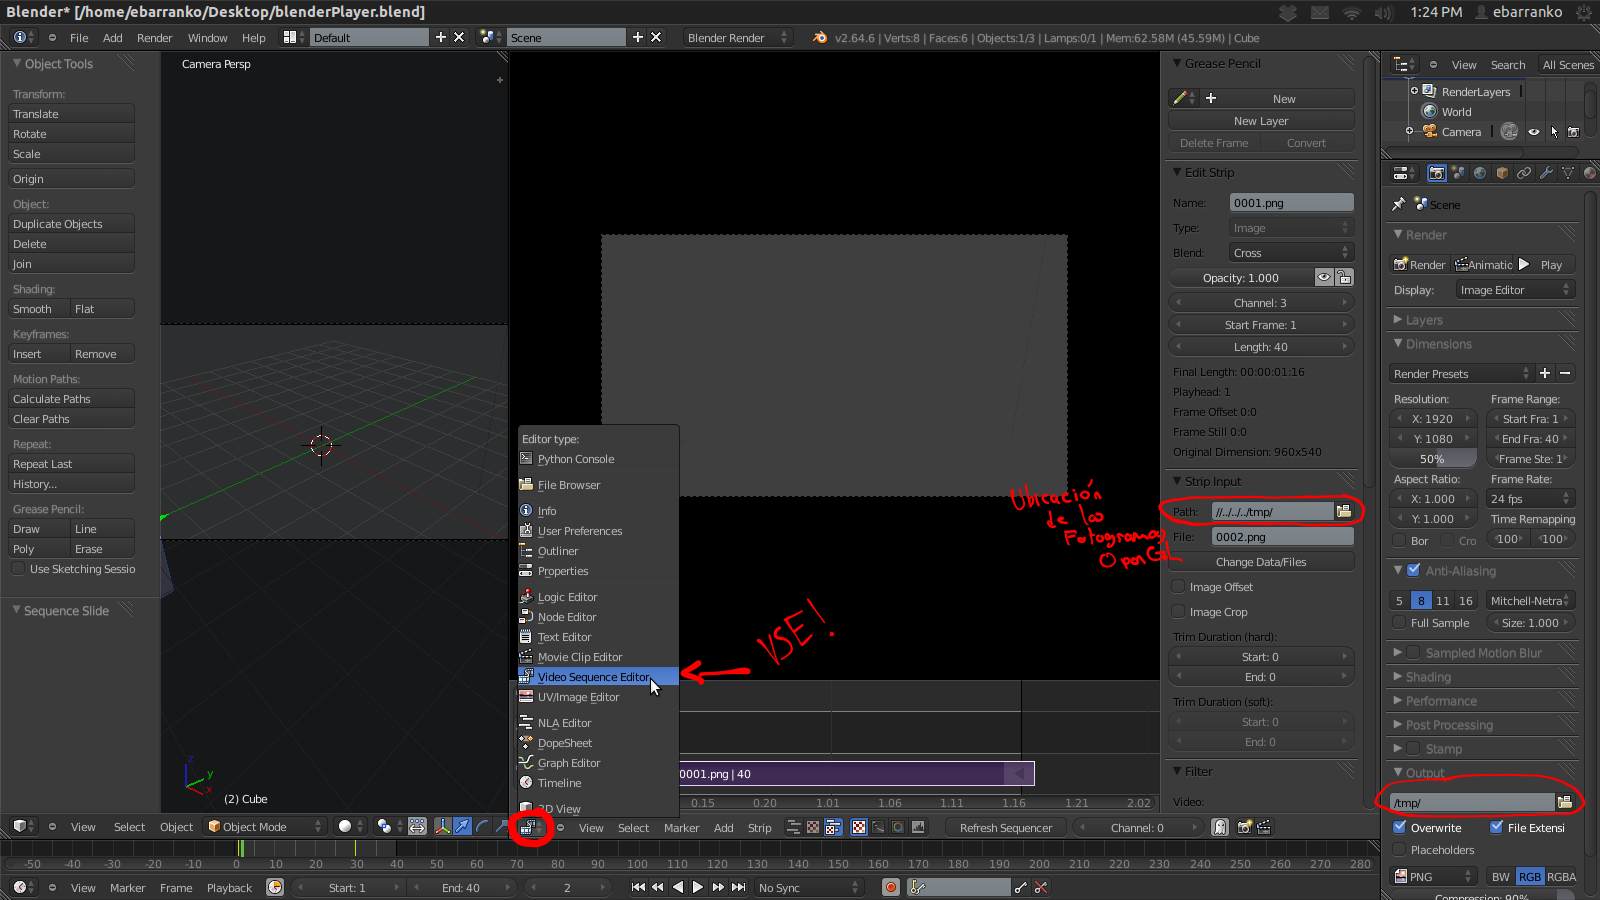Screen dimensions: 1600x900
Task: Enable the Full Sample checkbox
Action: point(1400,623)
